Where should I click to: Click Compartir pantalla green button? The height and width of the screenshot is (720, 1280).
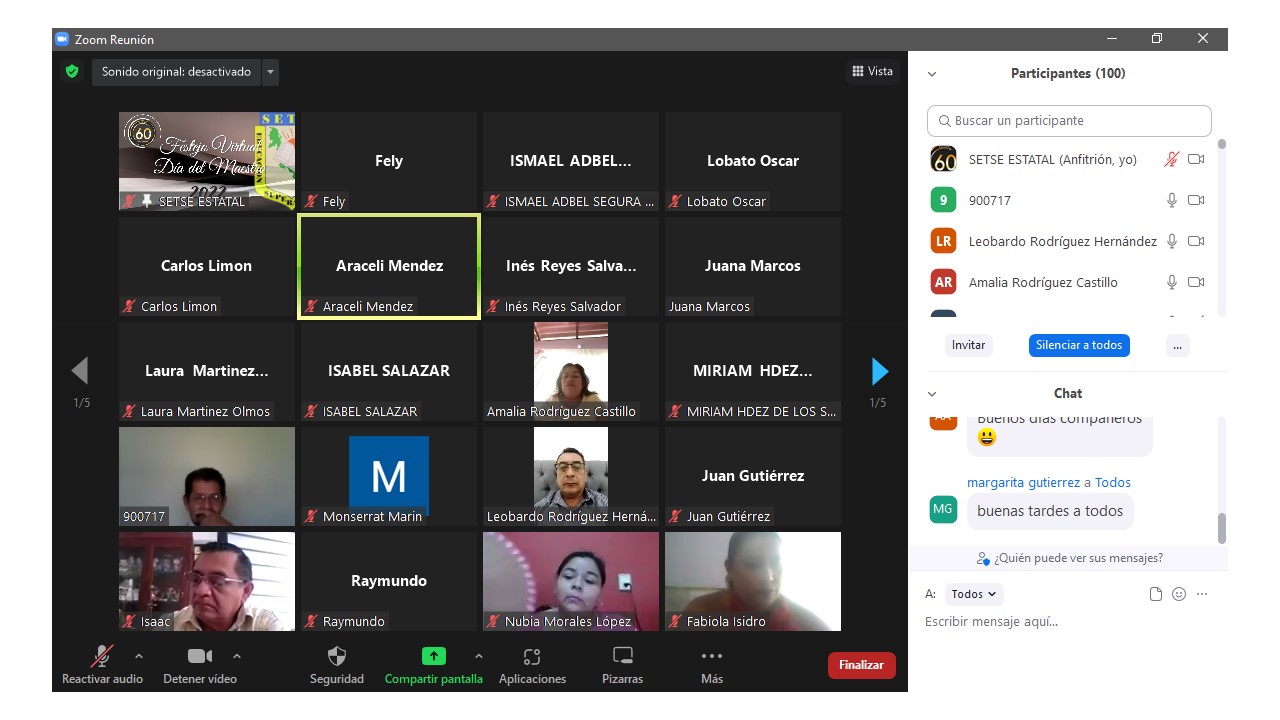click(x=433, y=665)
